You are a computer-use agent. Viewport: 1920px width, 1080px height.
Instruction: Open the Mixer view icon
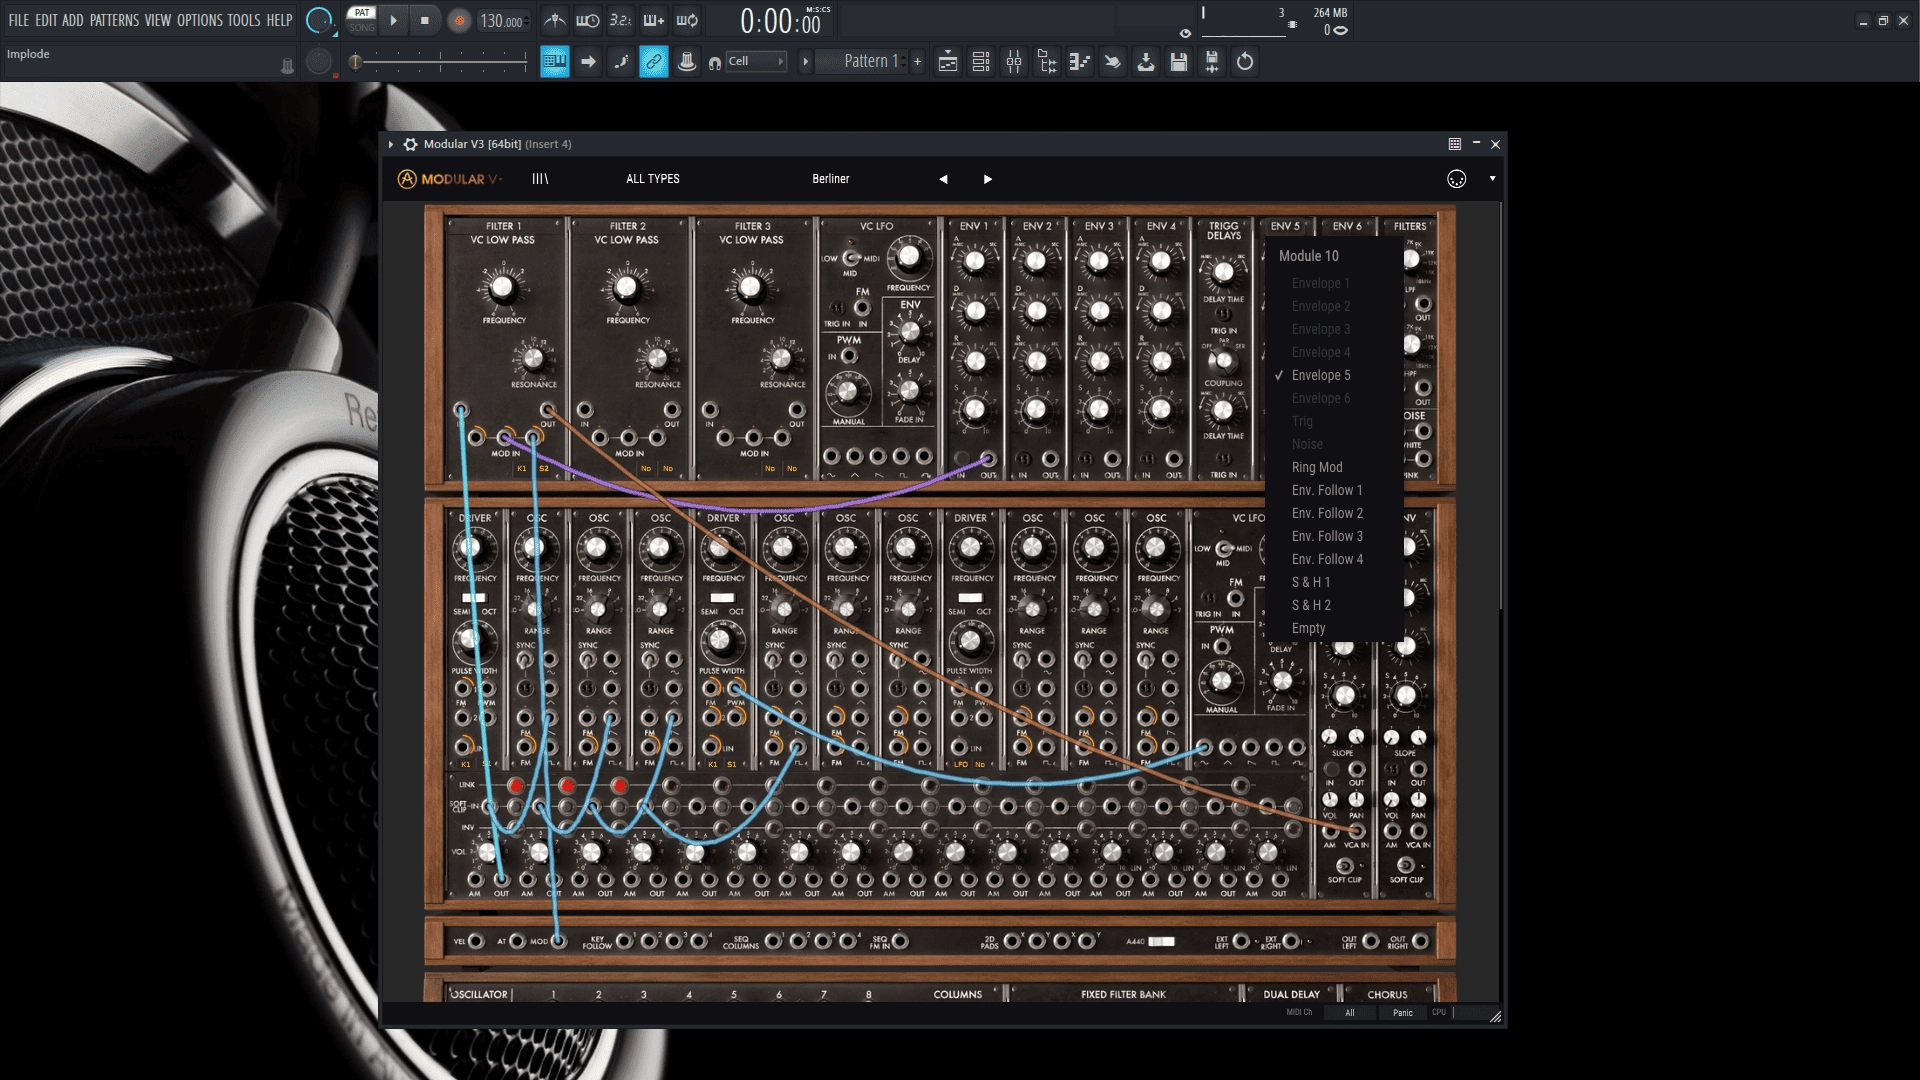[1014, 62]
